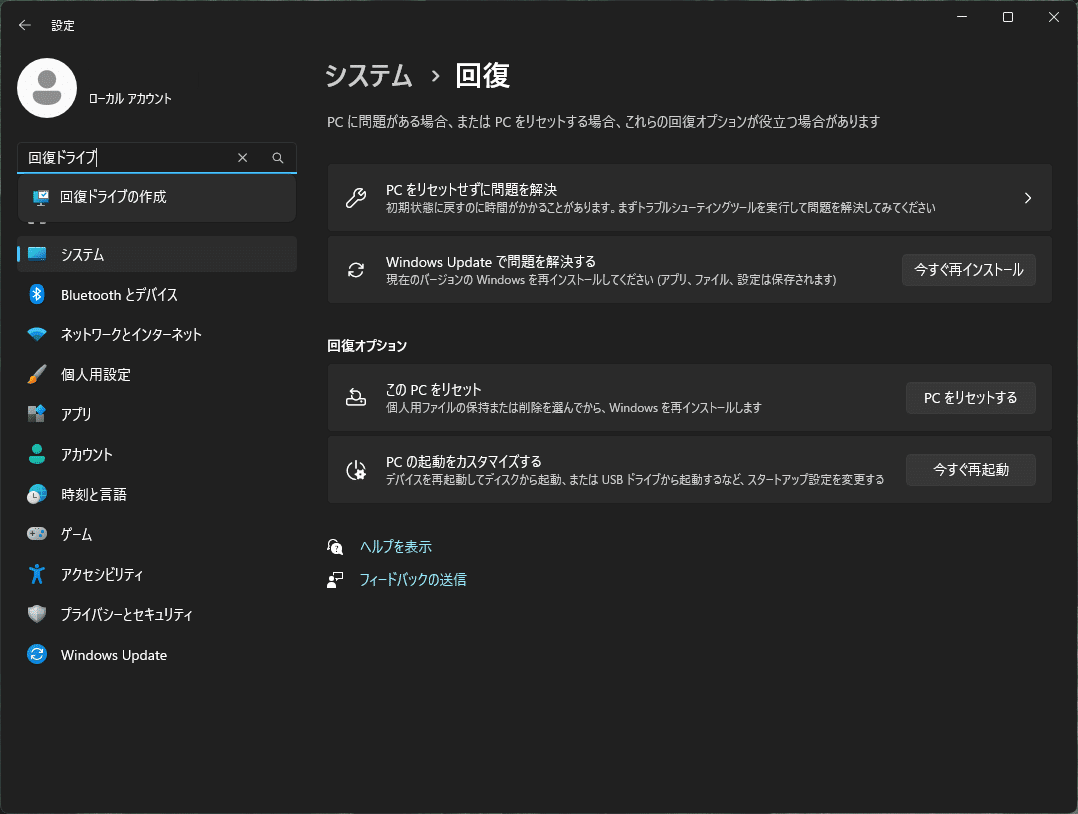Click the 回復 page title
1078x814 pixels.
point(482,76)
